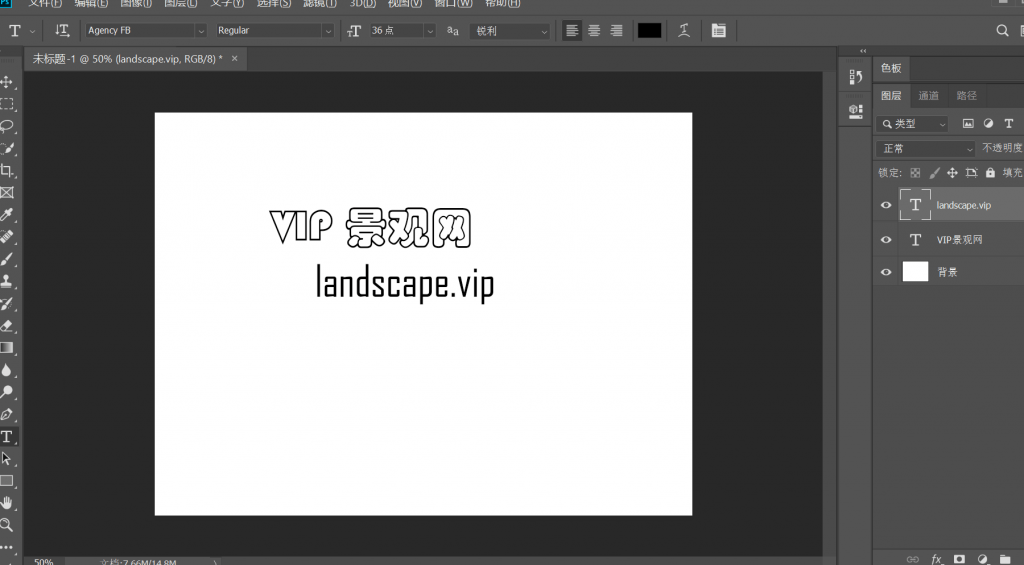Select the Clone Stamp tool

tap(7, 282)
